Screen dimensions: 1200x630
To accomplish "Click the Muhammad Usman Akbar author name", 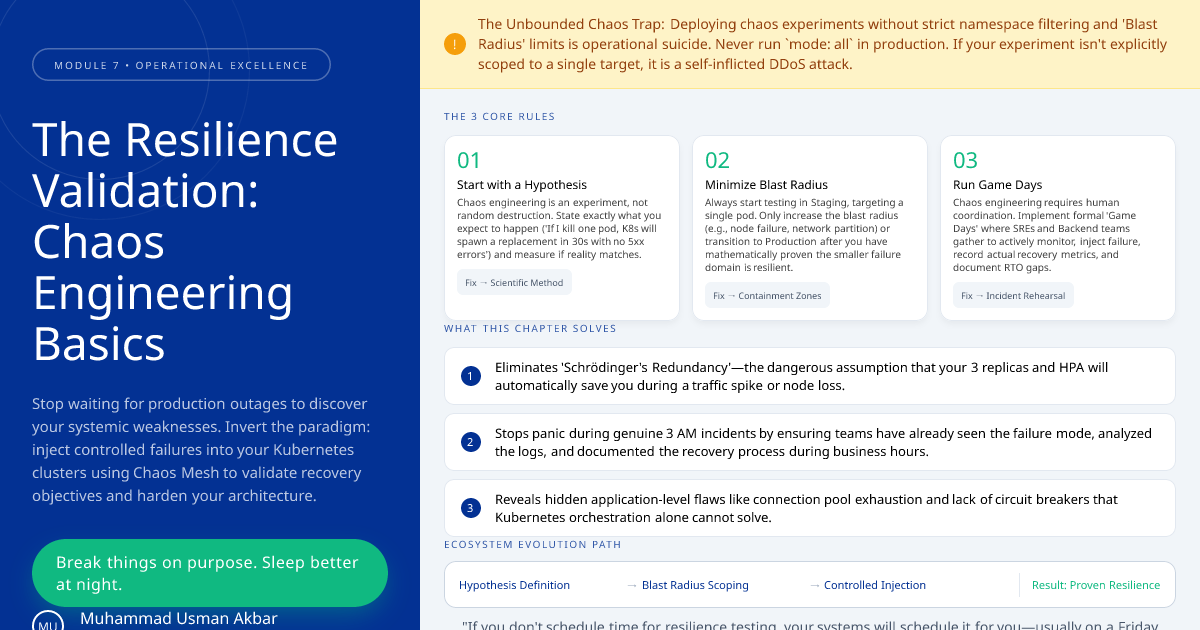I will (179, 618).
